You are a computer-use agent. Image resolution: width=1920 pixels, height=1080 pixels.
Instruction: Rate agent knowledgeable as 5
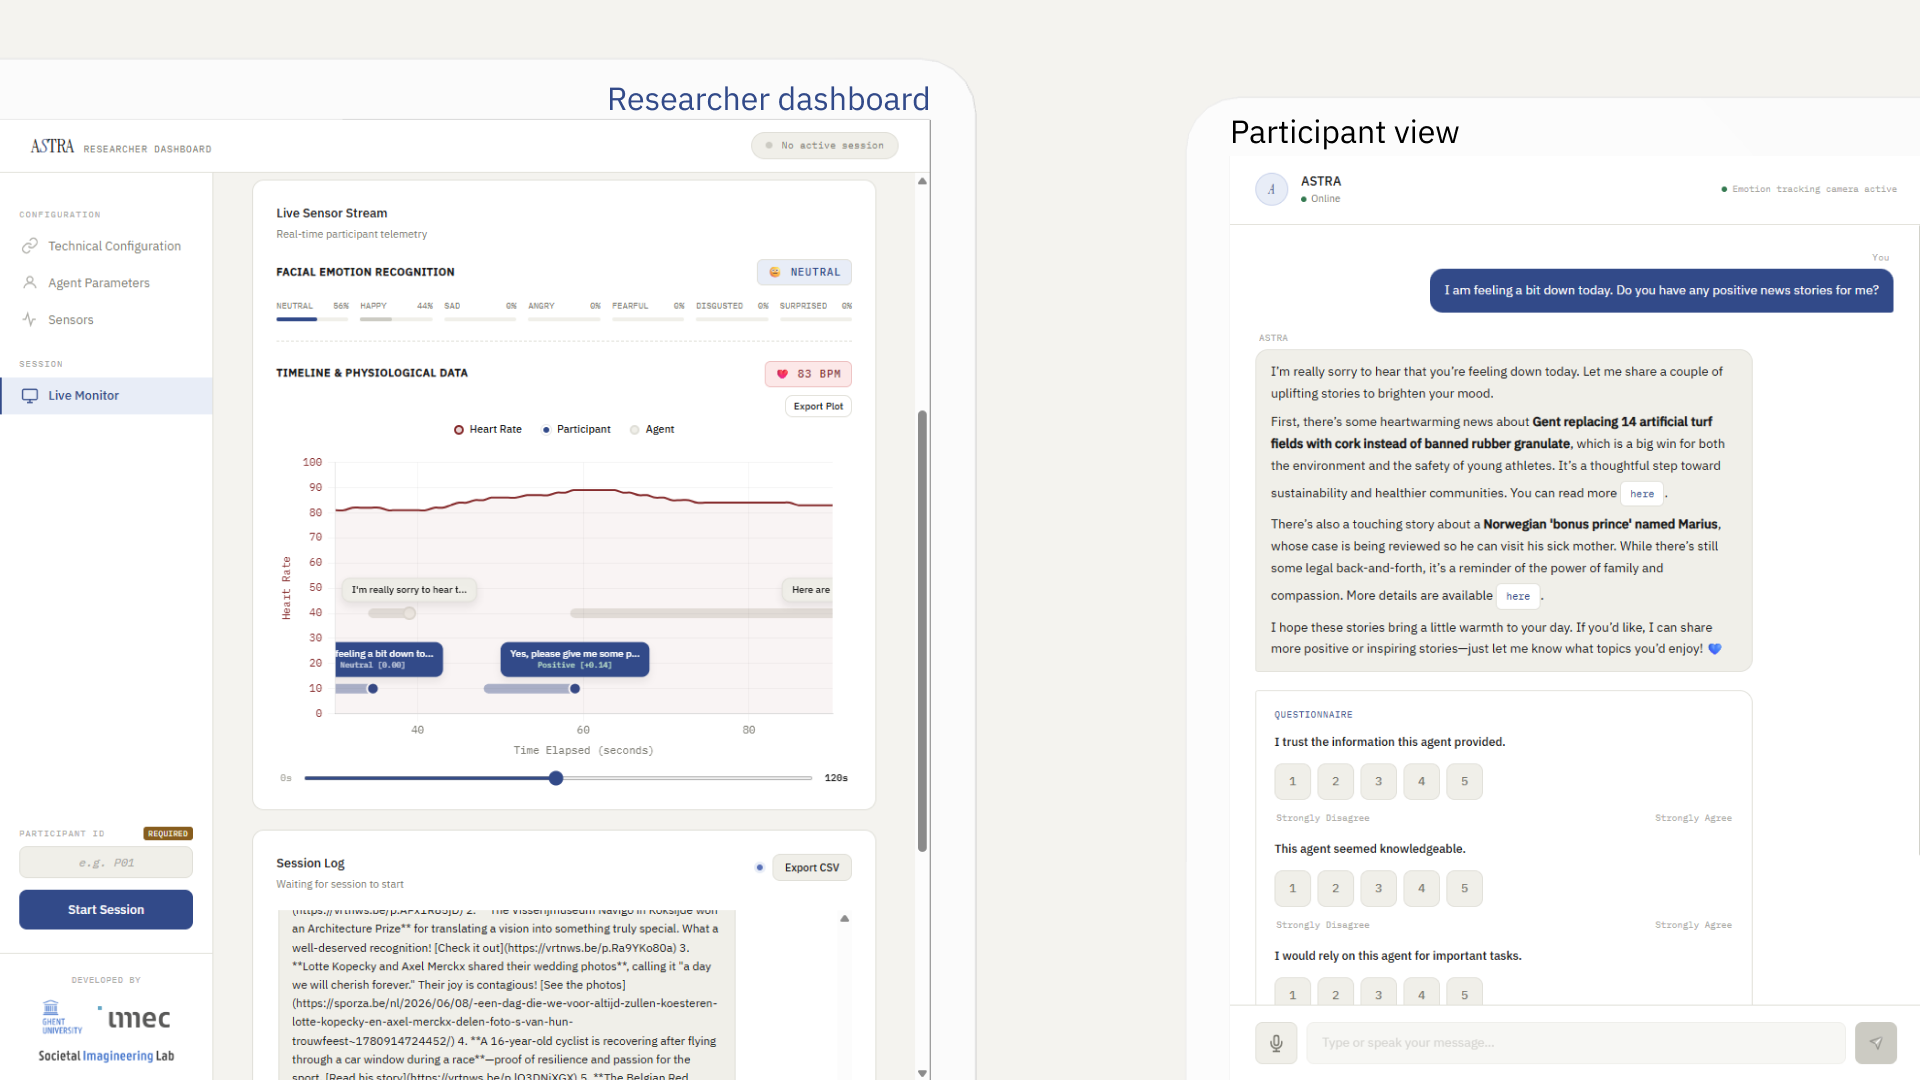pyautogui.click(x=1465, y=889)
